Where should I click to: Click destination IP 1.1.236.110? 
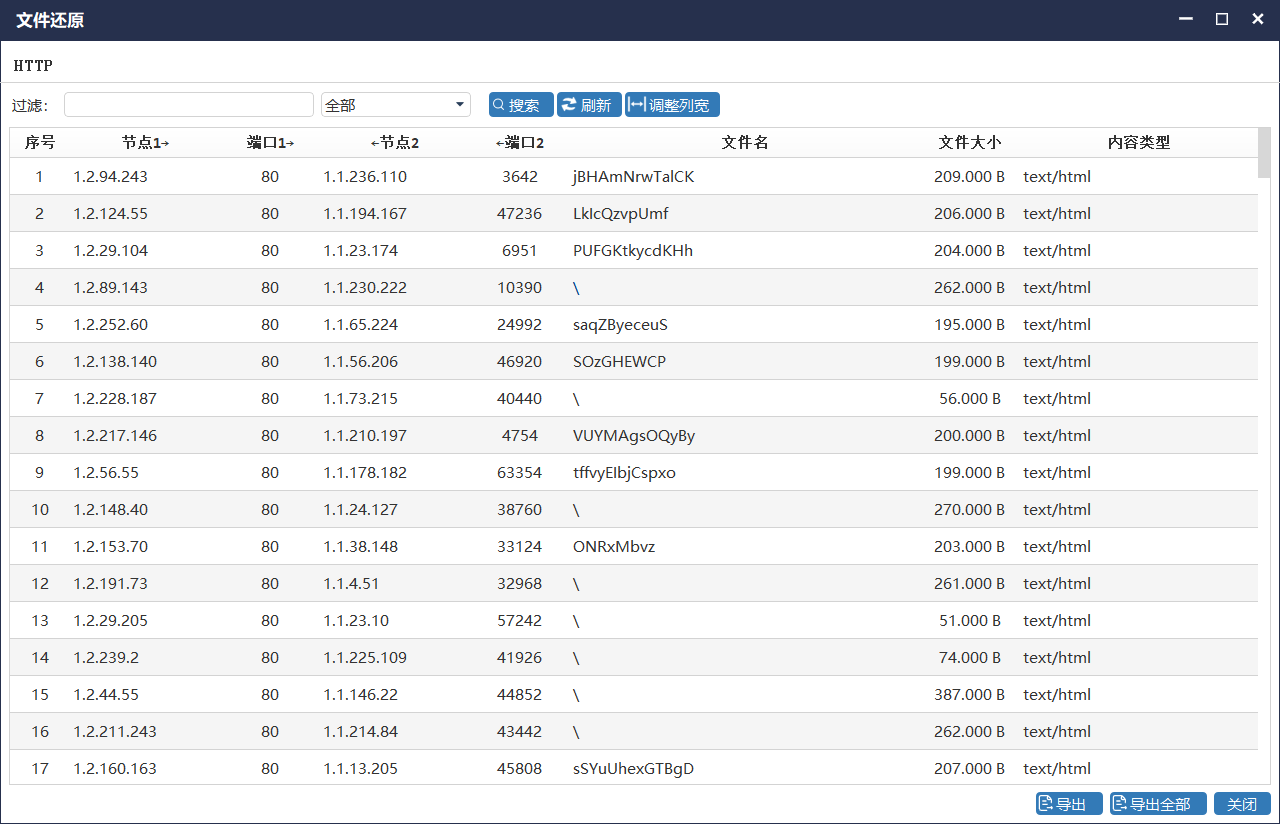[365, 177]
